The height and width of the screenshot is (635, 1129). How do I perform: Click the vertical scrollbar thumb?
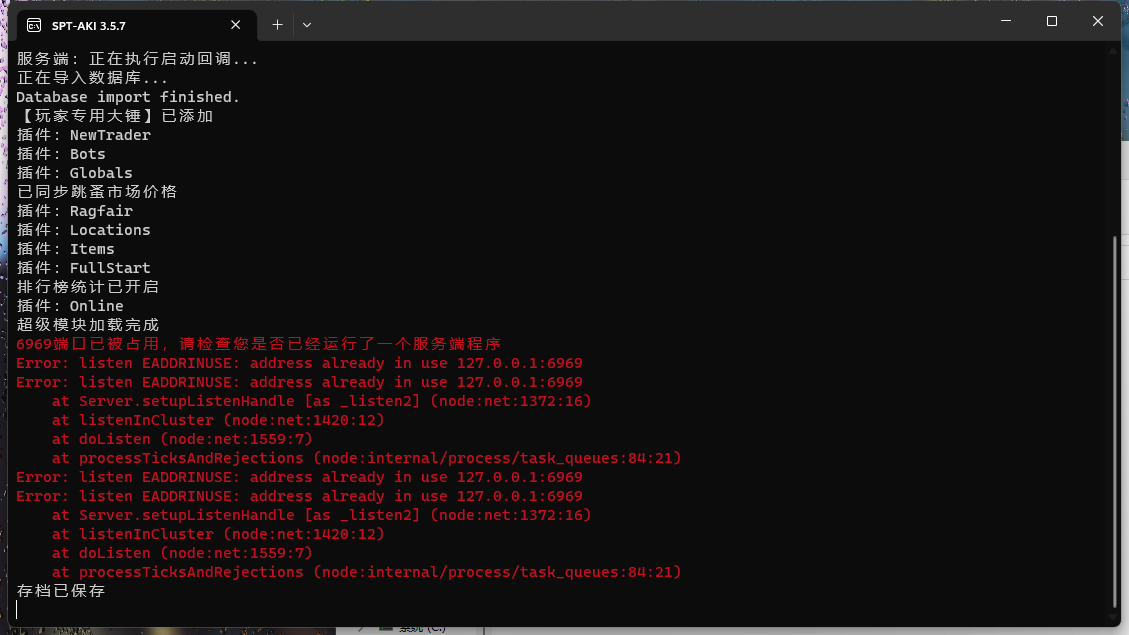coord(1117,420)
